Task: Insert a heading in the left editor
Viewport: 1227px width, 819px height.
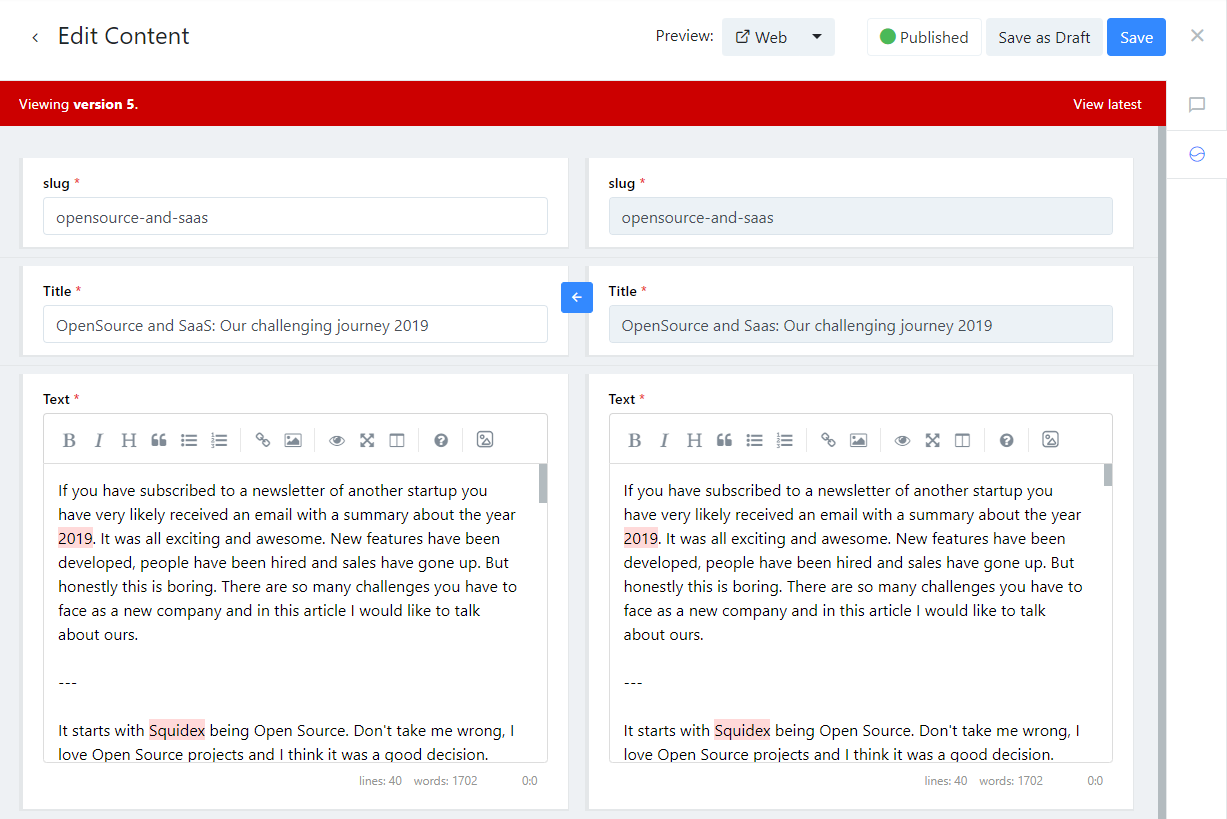Action: click(x=129, y=440)
